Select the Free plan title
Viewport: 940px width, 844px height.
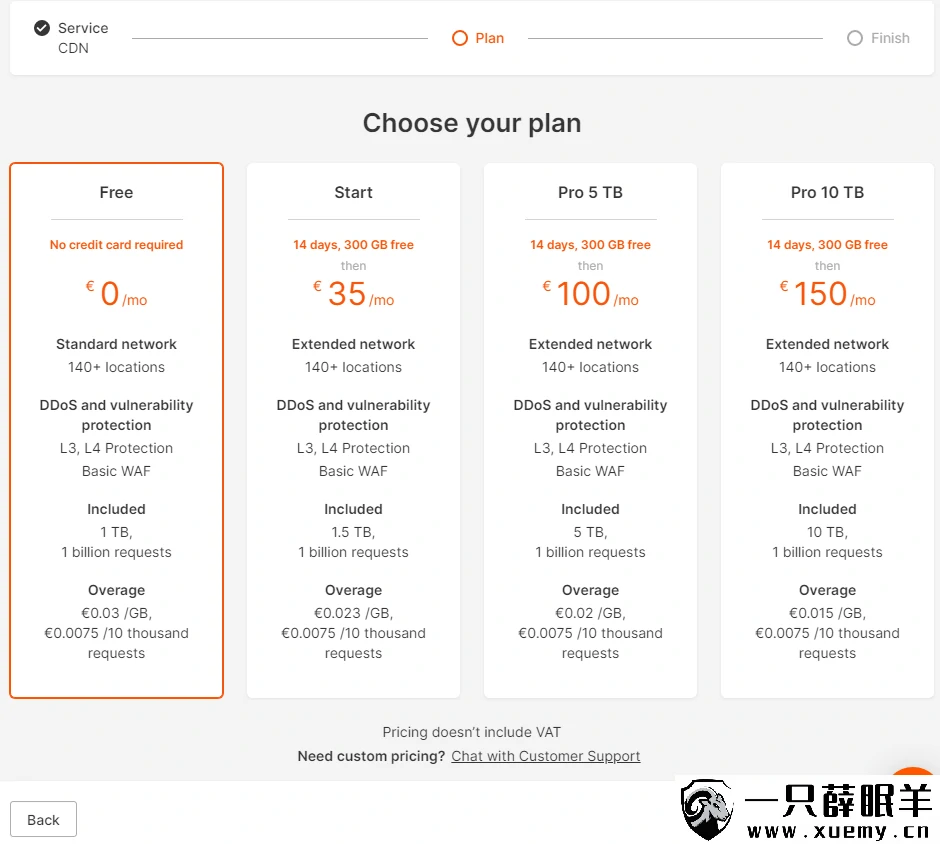116,192
